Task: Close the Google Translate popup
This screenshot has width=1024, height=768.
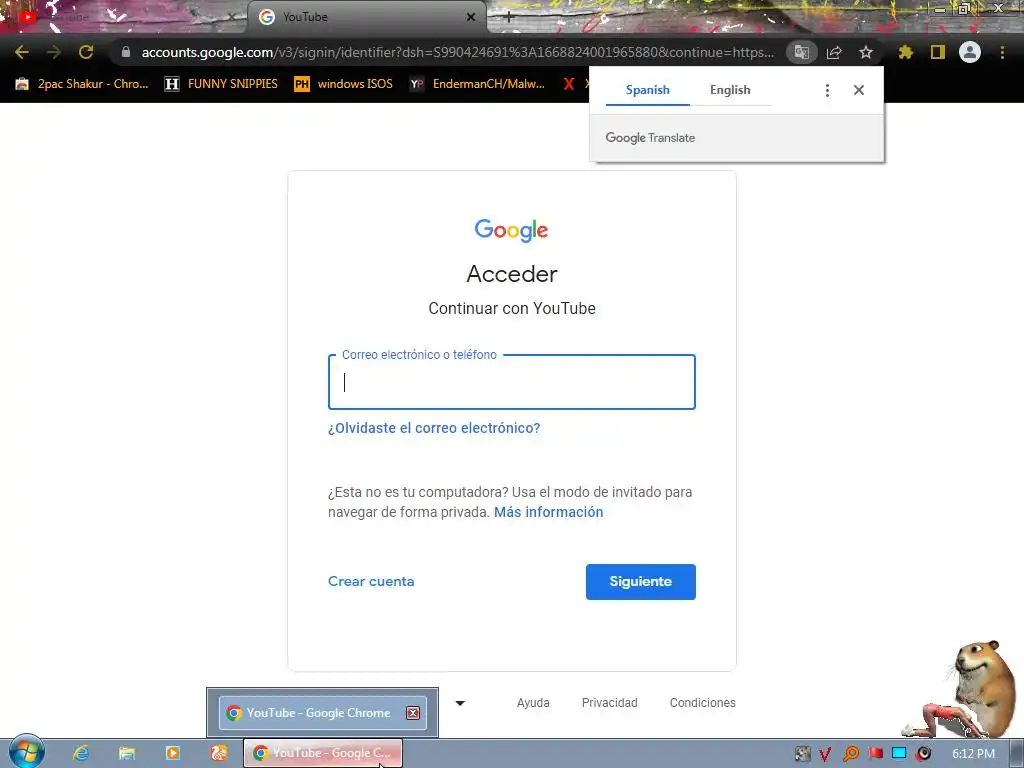Action: [859, 90]
